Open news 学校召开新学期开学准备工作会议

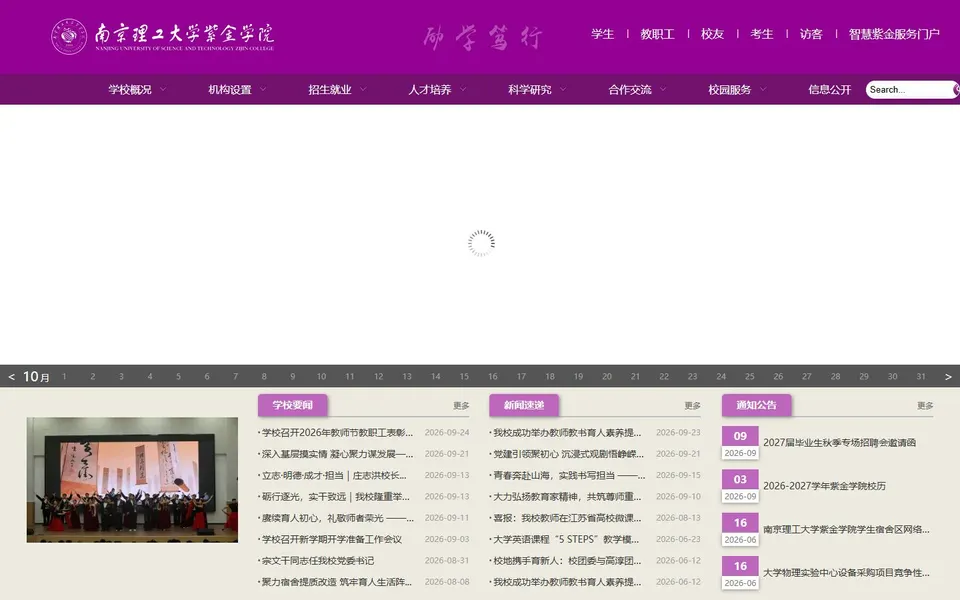[x=332, y=539]
